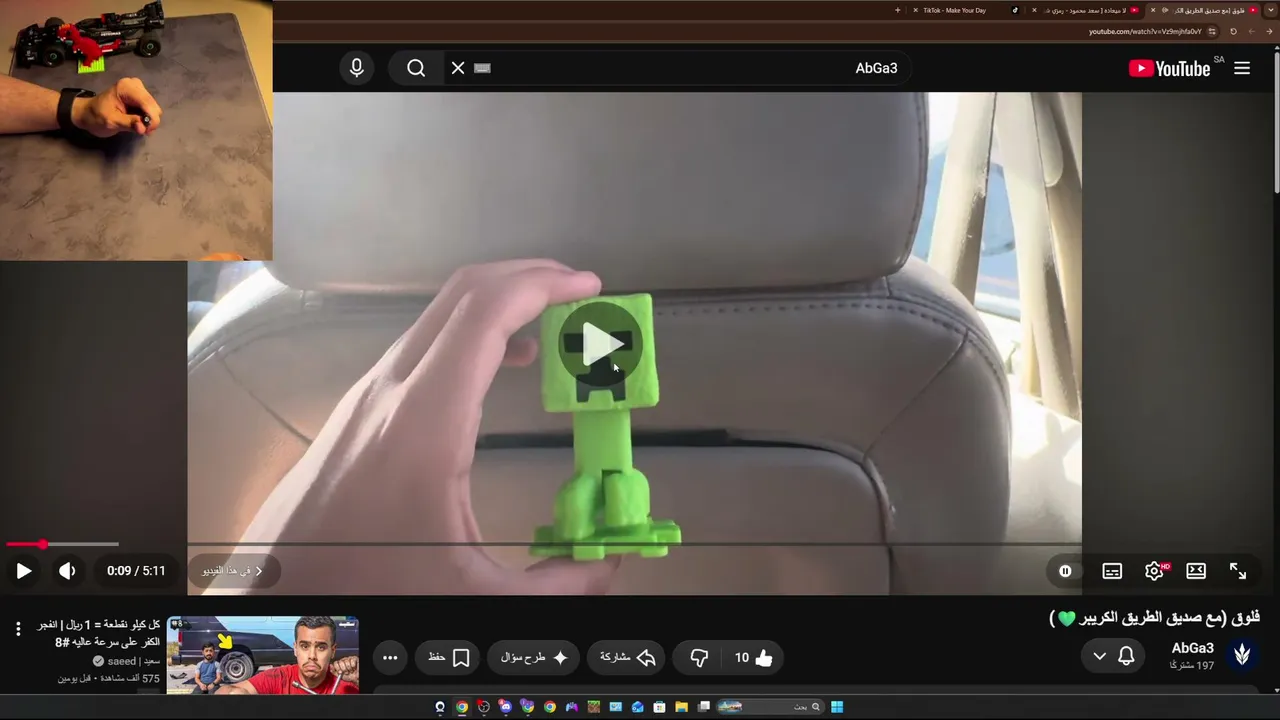The height and width of the screenshot is (720, 1280).
Task: Expand the 'في هذا الفيديو' chapters chip
Action: (233, 571)
